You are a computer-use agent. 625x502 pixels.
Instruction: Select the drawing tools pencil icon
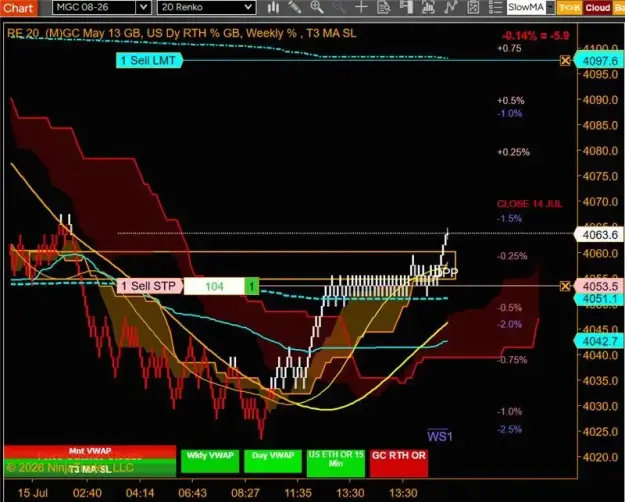(295, 7)
